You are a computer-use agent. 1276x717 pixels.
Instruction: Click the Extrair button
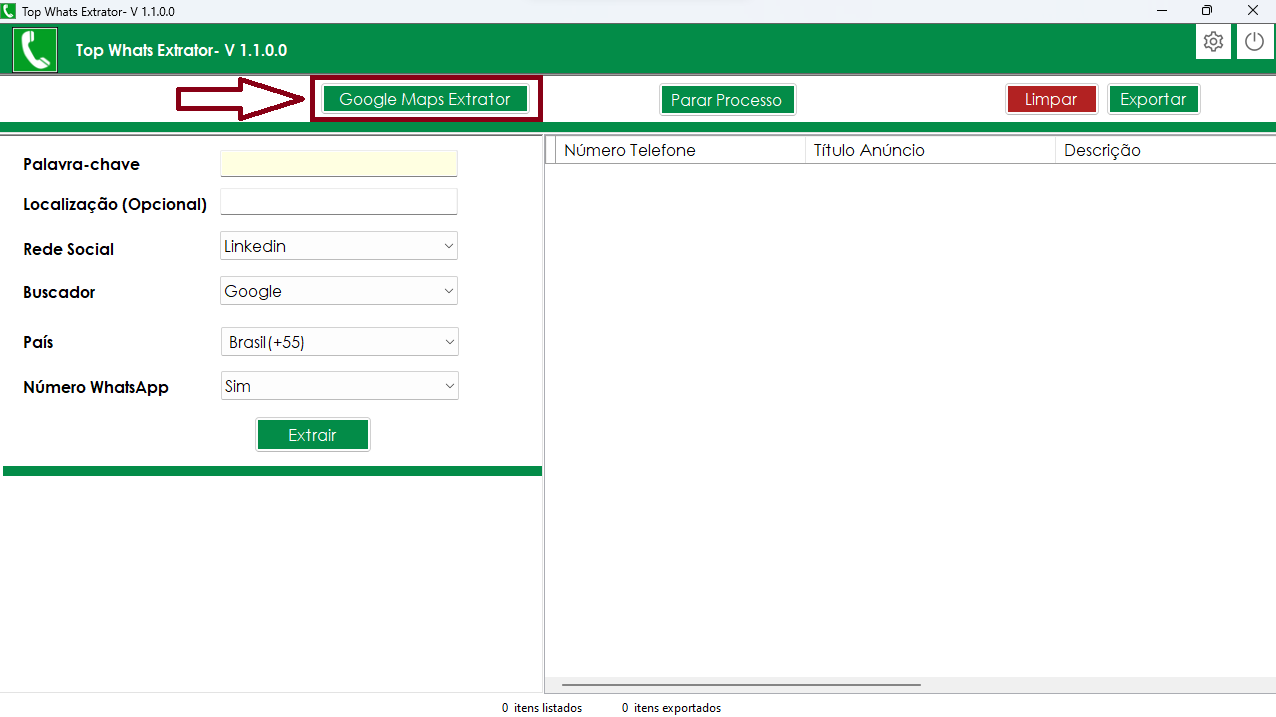click(x=313, y=435)
